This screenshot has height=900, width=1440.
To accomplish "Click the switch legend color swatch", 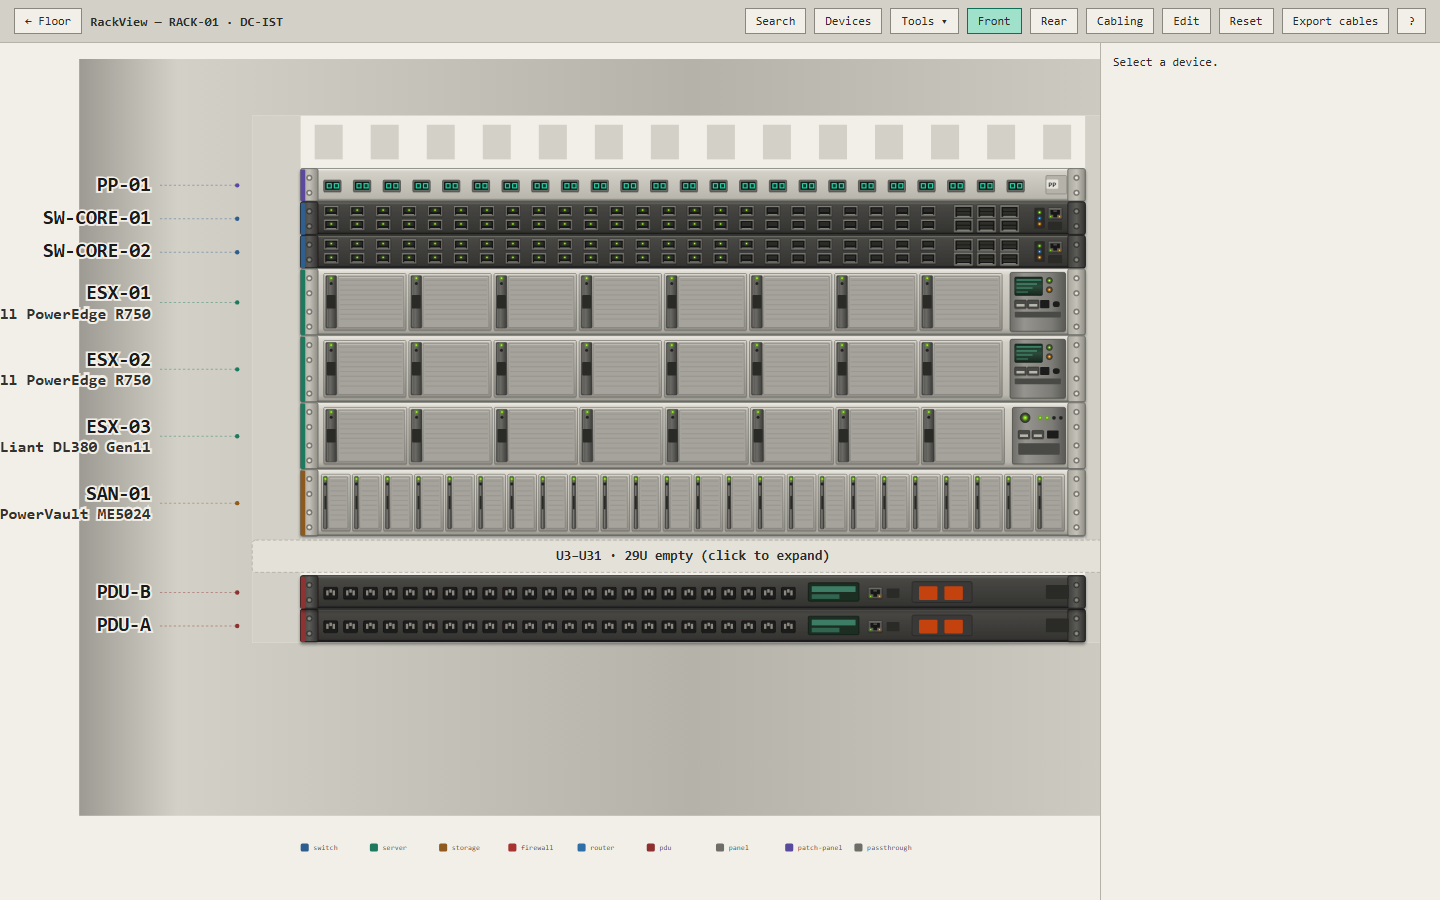I will 305,848.
